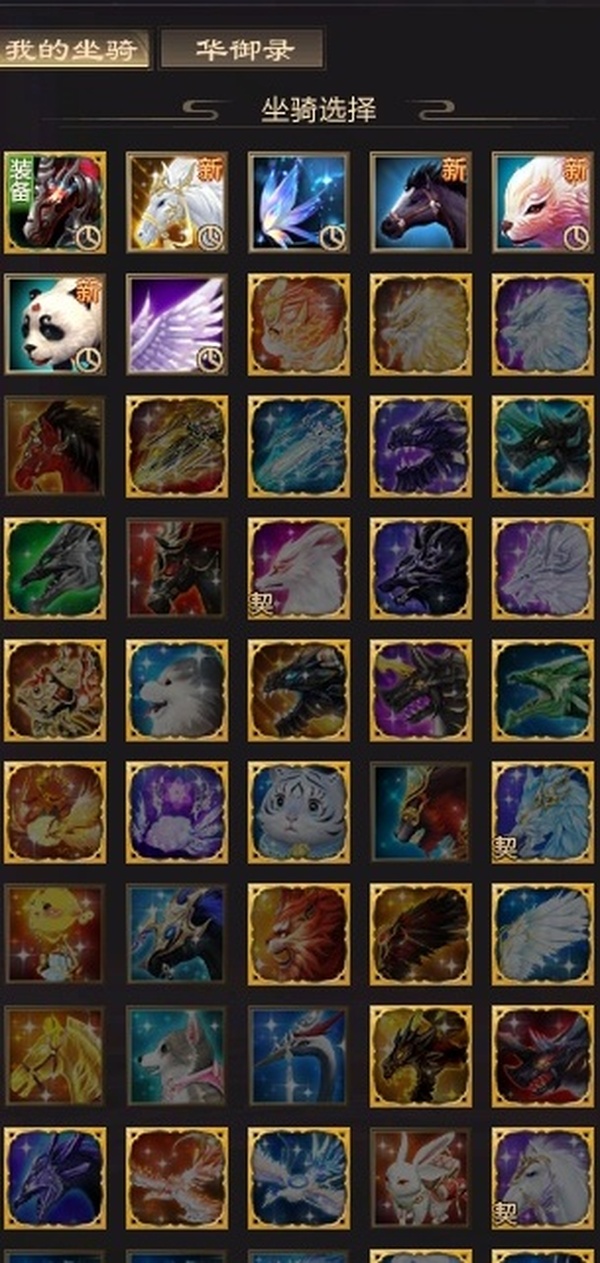Viewport: 600px width, 1263px height.
Task: Select the white golden-armored horse mount
Action: tap(177, 202)
